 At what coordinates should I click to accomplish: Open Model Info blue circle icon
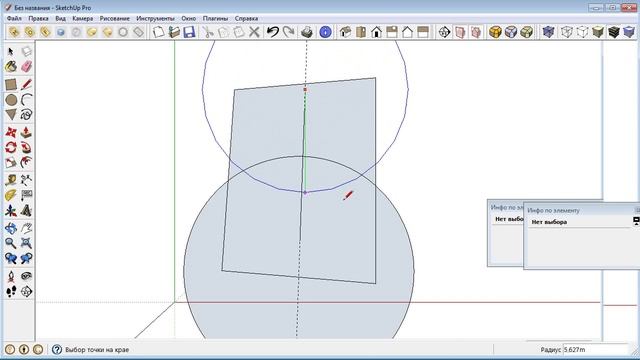point(325,32)
